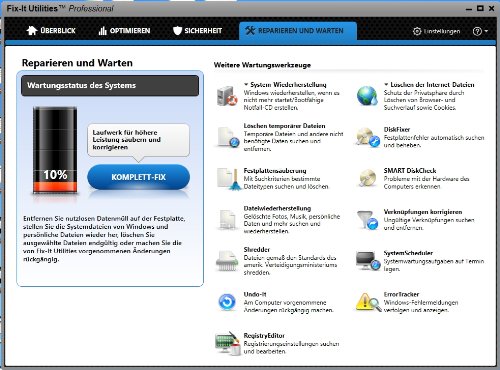The height and width of the screenshot is (370, 500).
Task: Click the Überblick house icon
Action: click(32, 30)
